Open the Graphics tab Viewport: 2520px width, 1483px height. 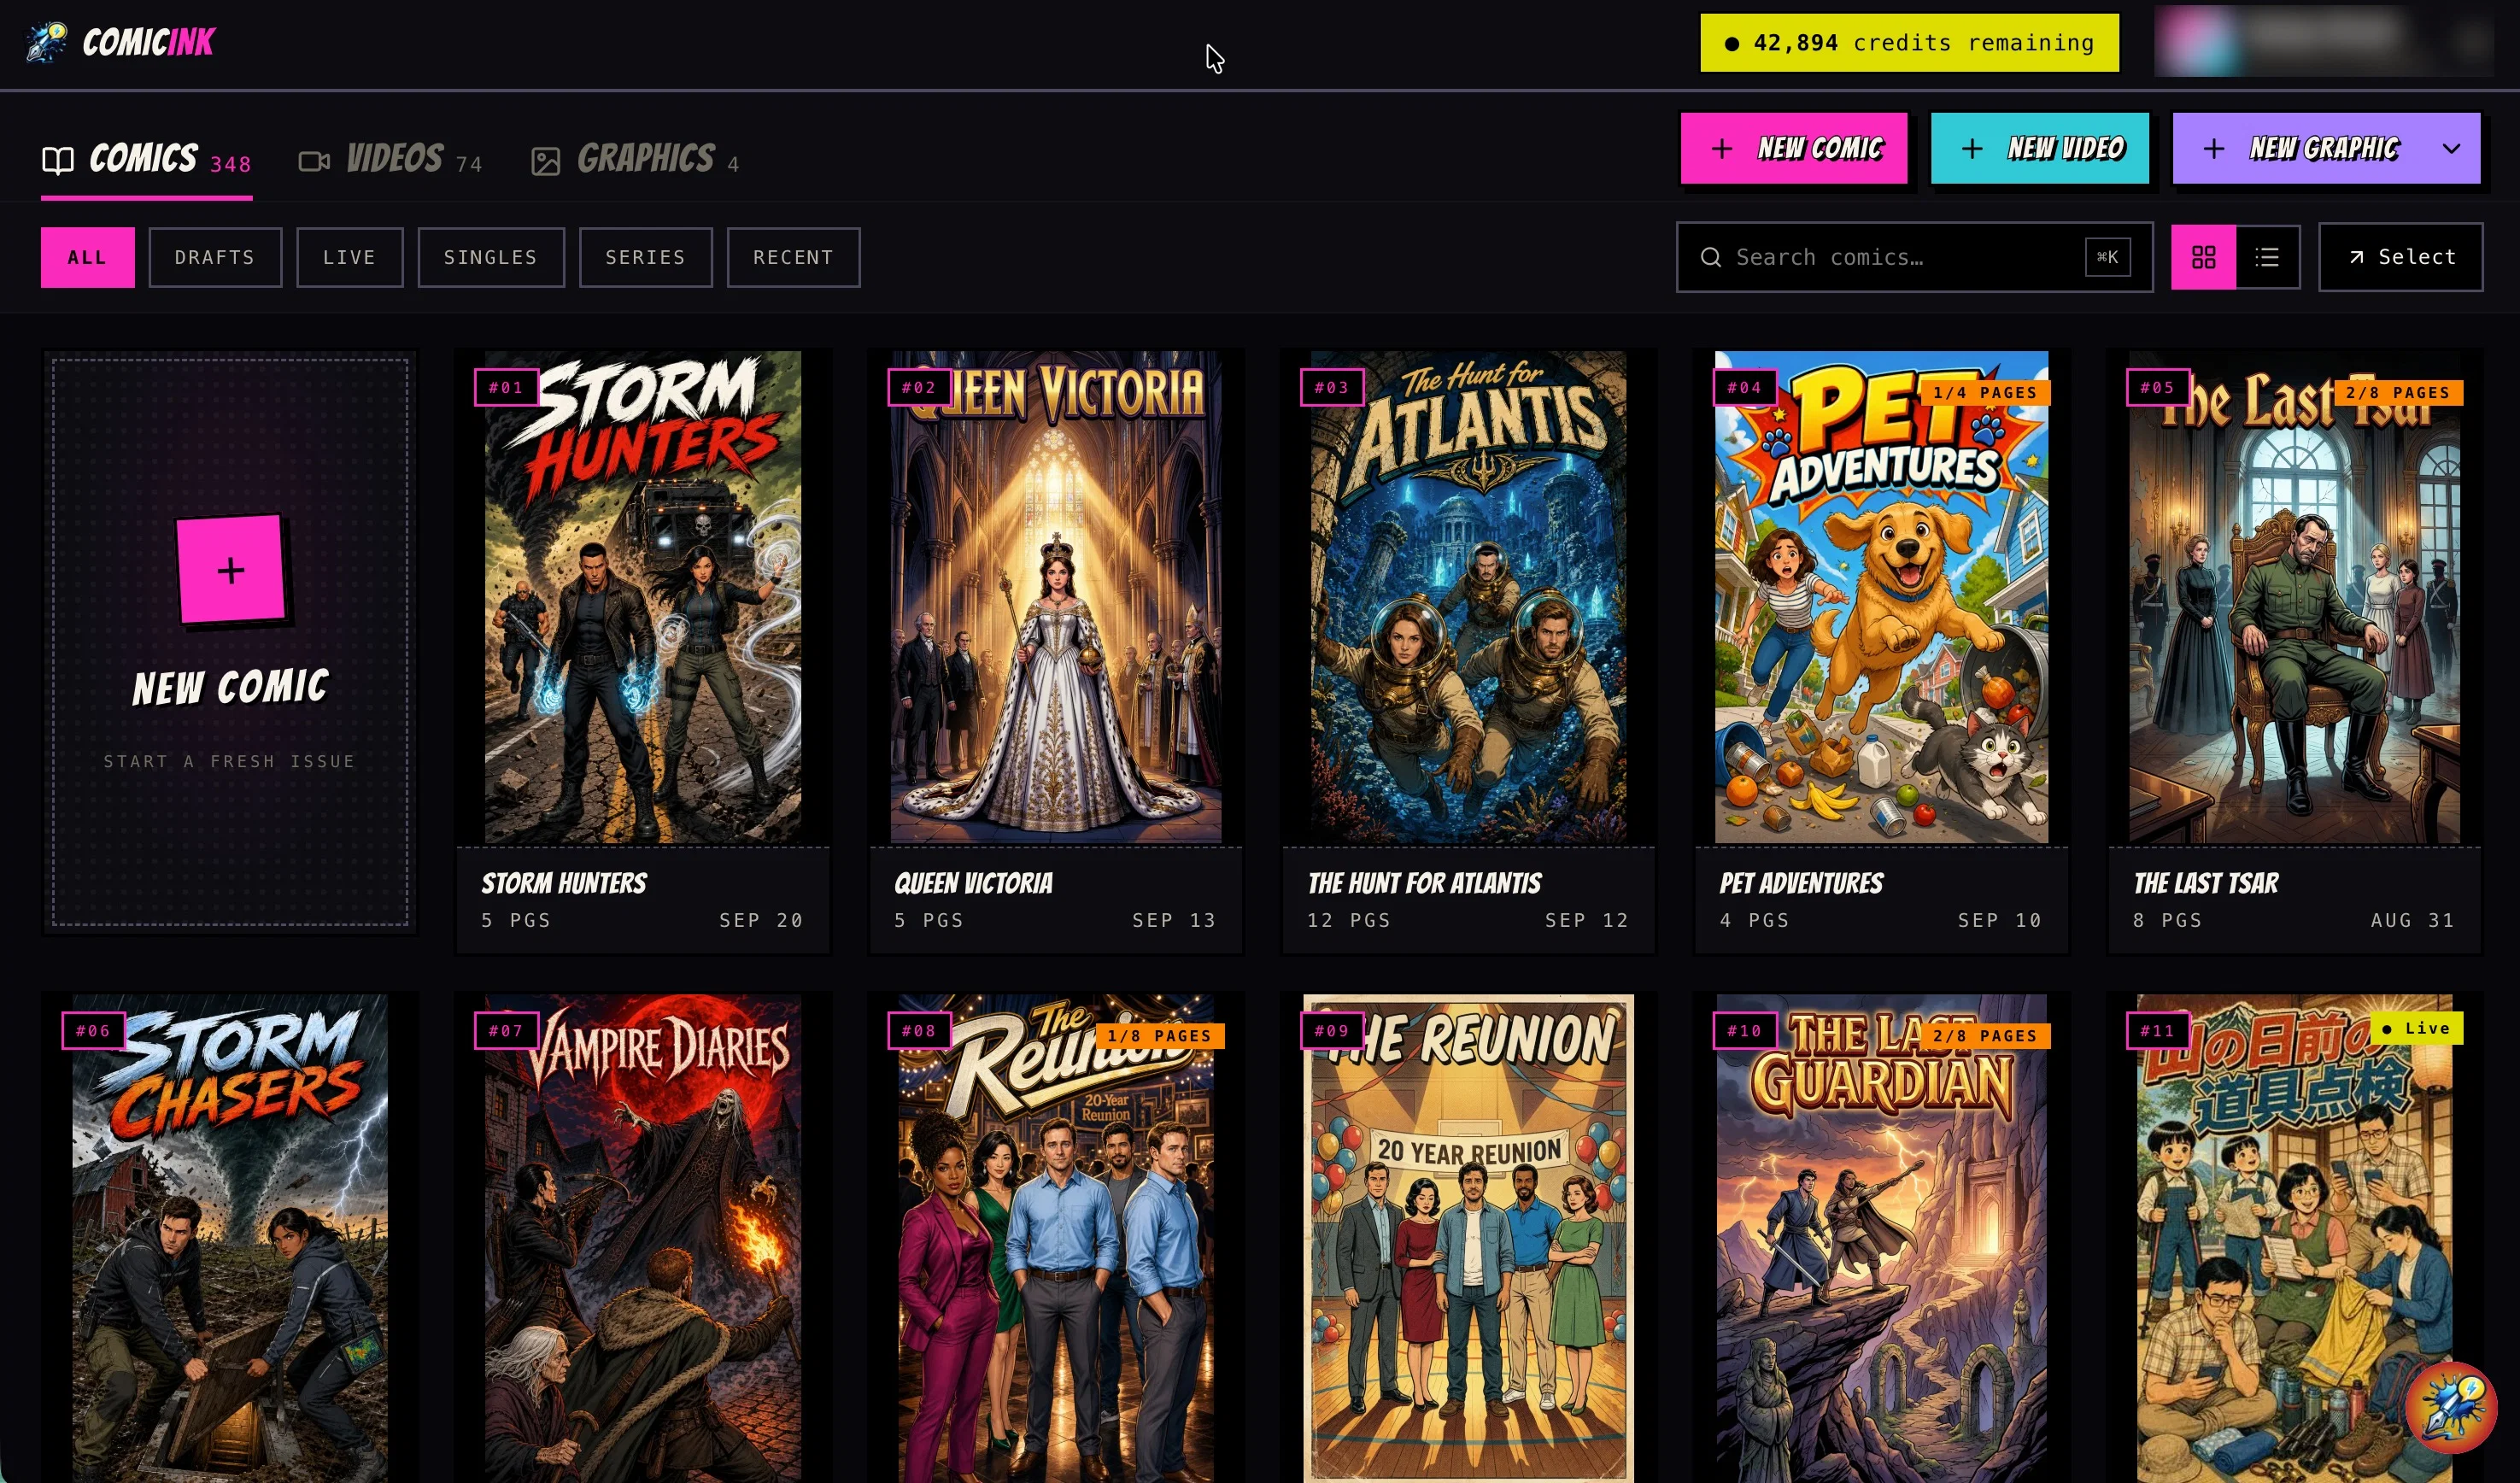click(636, 159)
